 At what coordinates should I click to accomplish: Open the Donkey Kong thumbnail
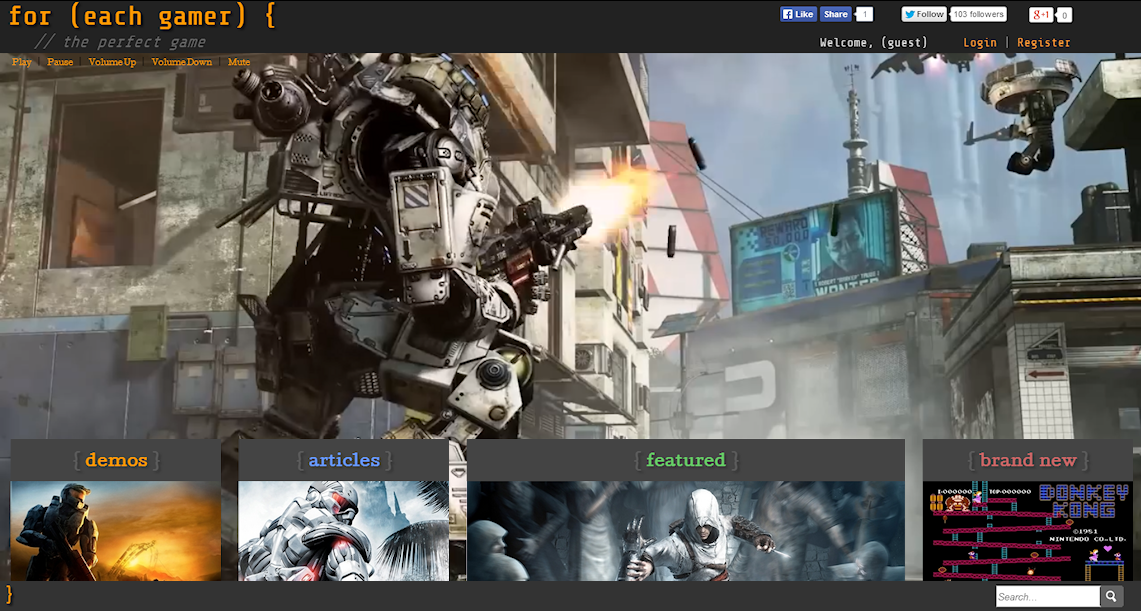1027,531
